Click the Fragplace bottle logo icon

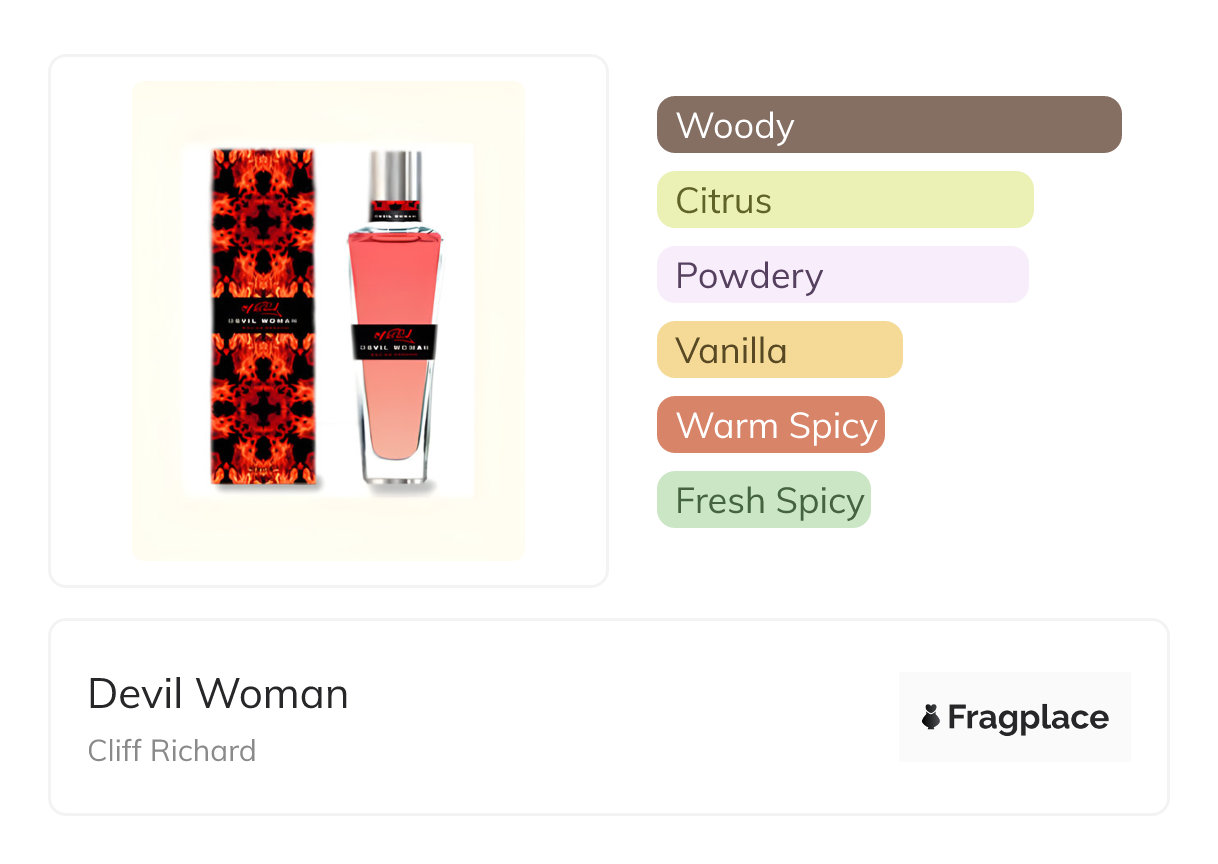931,717
